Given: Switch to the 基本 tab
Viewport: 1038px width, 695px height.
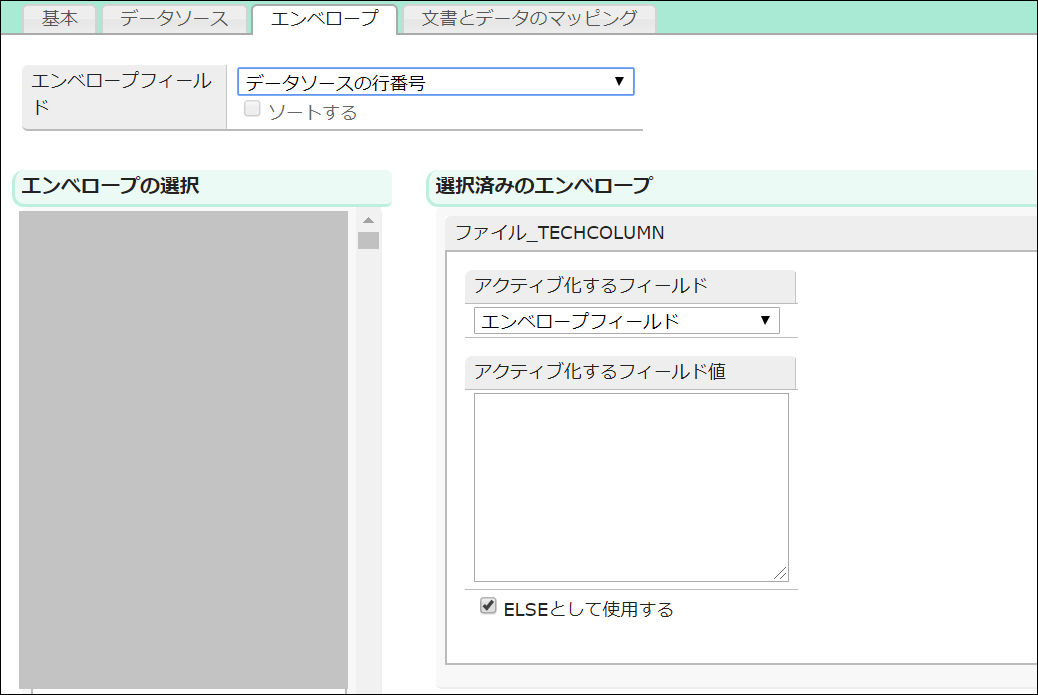Looking at the screenshot, I should (59, 19).
